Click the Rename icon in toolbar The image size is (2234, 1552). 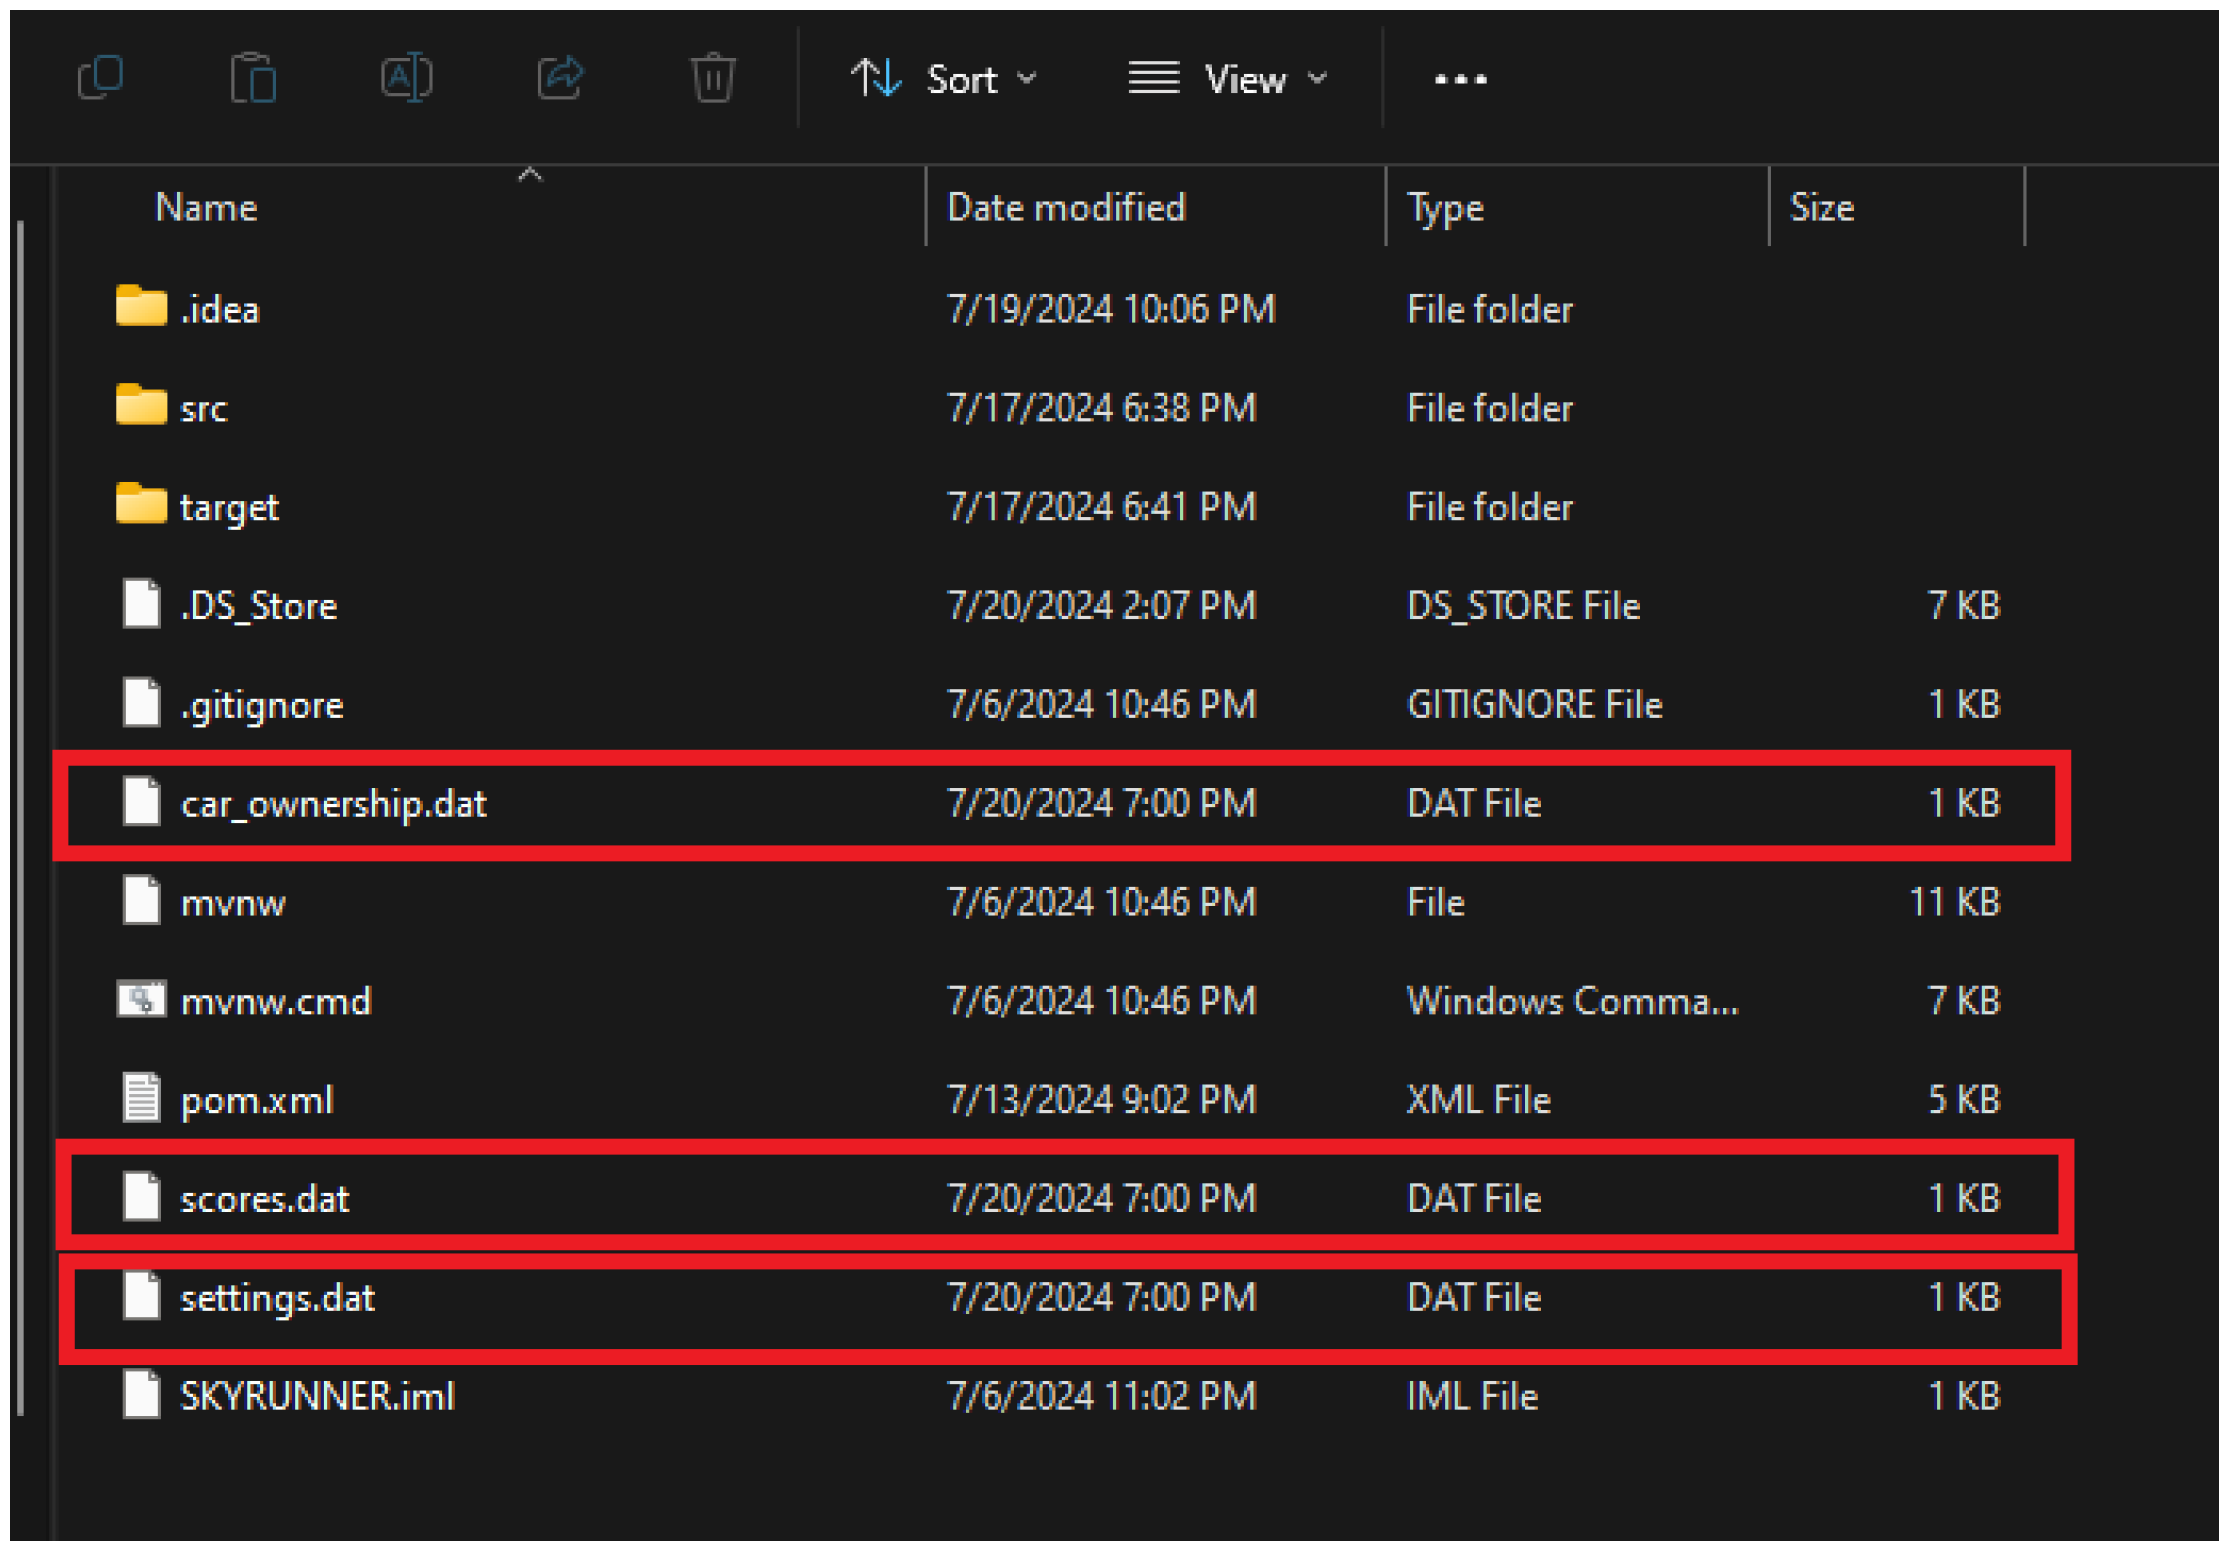point(406,77)
